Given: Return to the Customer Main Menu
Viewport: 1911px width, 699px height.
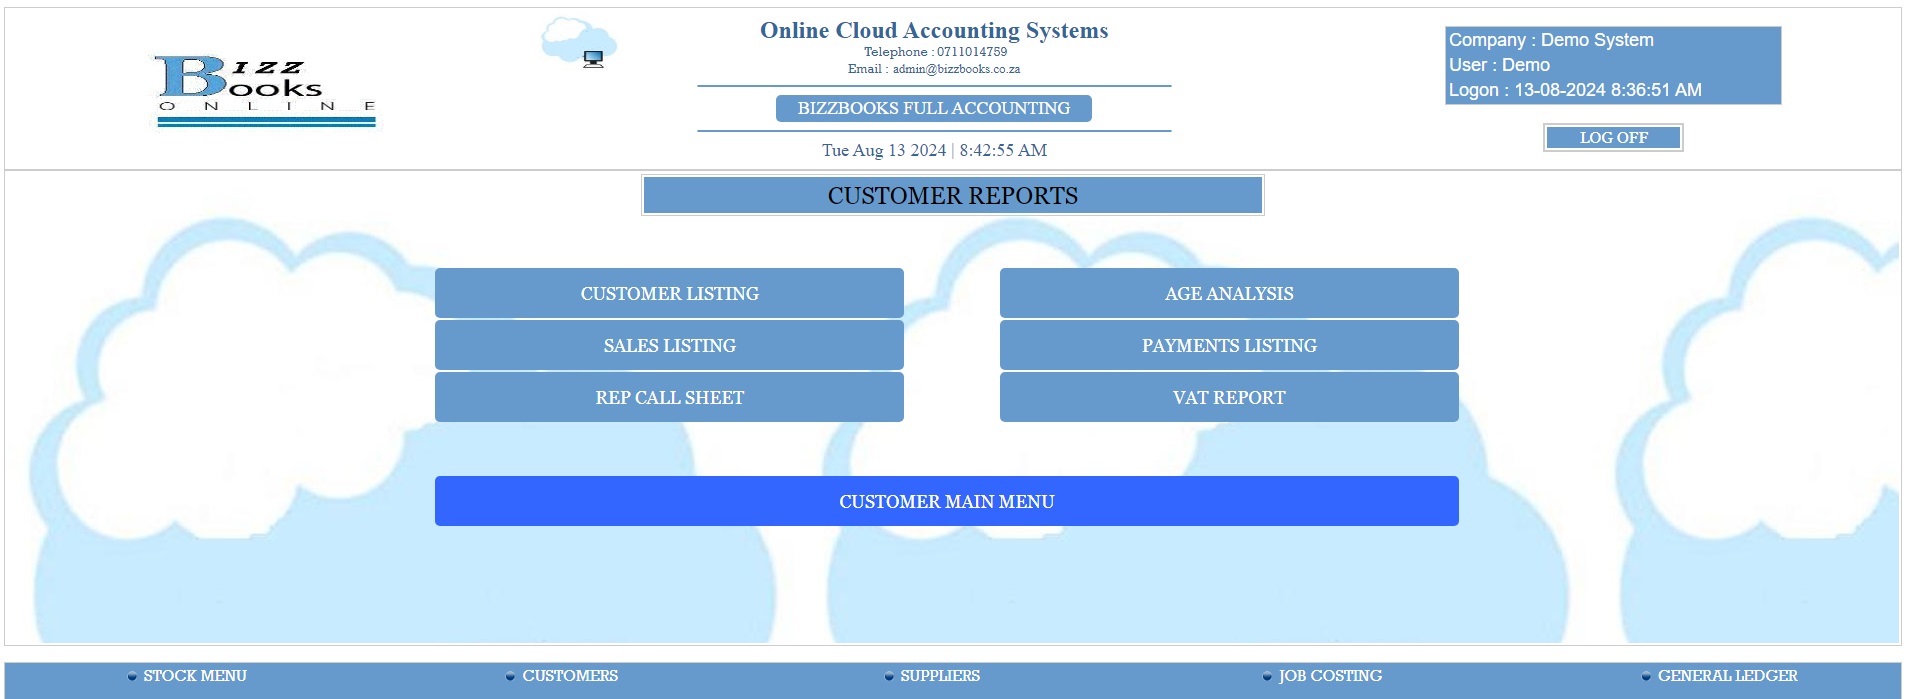Looking at the screenshot, I should (946, 501).
